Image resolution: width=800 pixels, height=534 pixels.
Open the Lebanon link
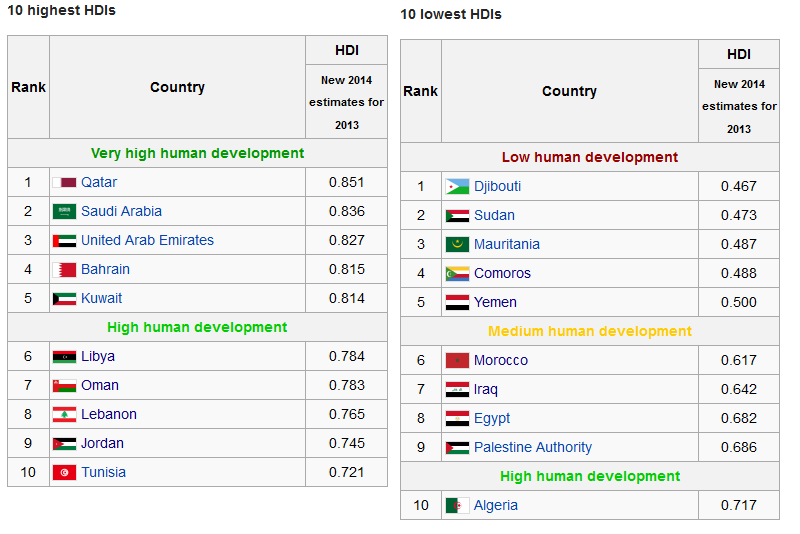tap(109, 415)
